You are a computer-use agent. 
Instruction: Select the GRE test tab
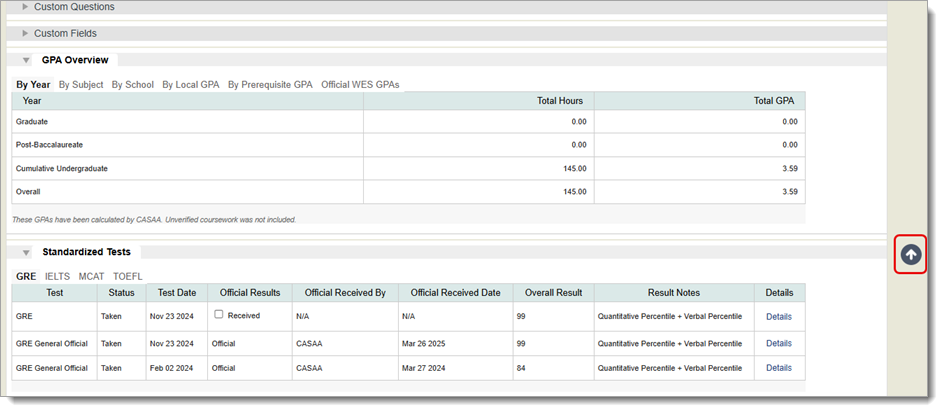26,276
